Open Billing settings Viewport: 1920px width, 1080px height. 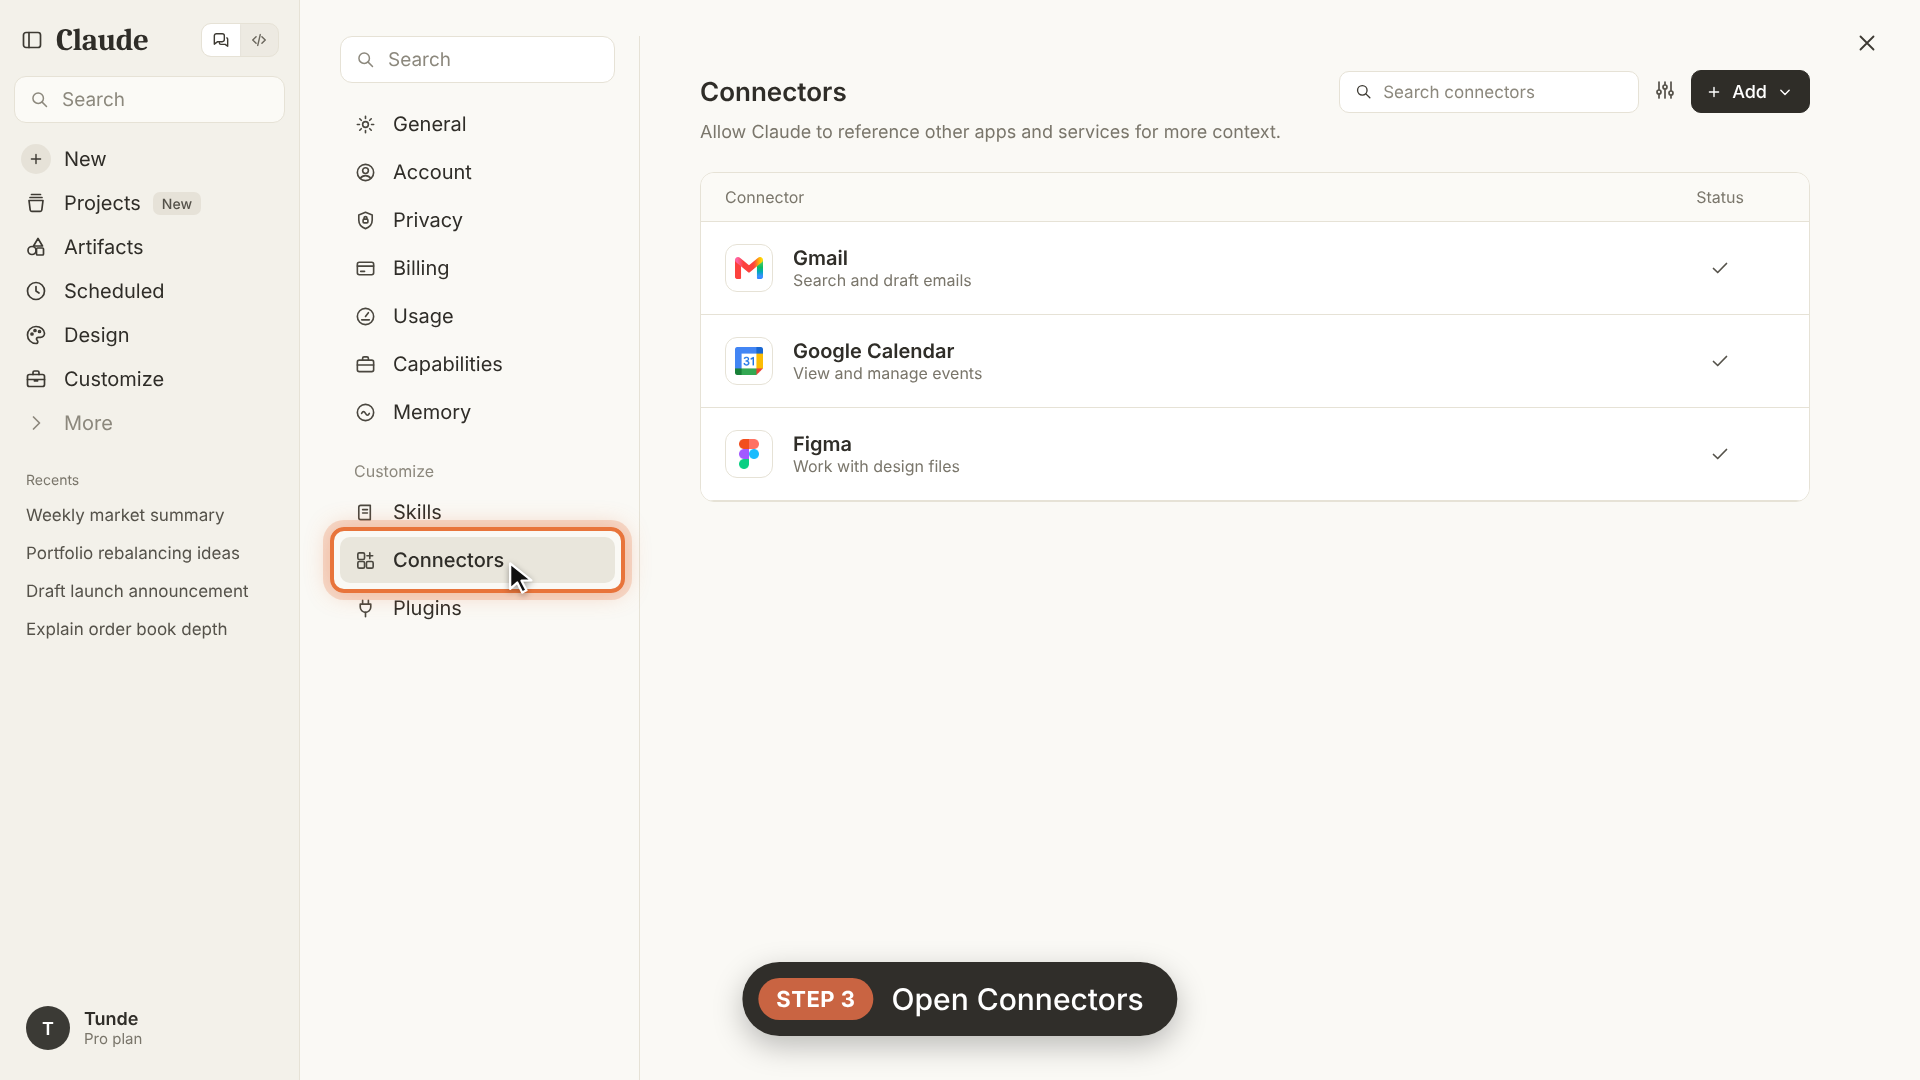[x=477, y=268]
